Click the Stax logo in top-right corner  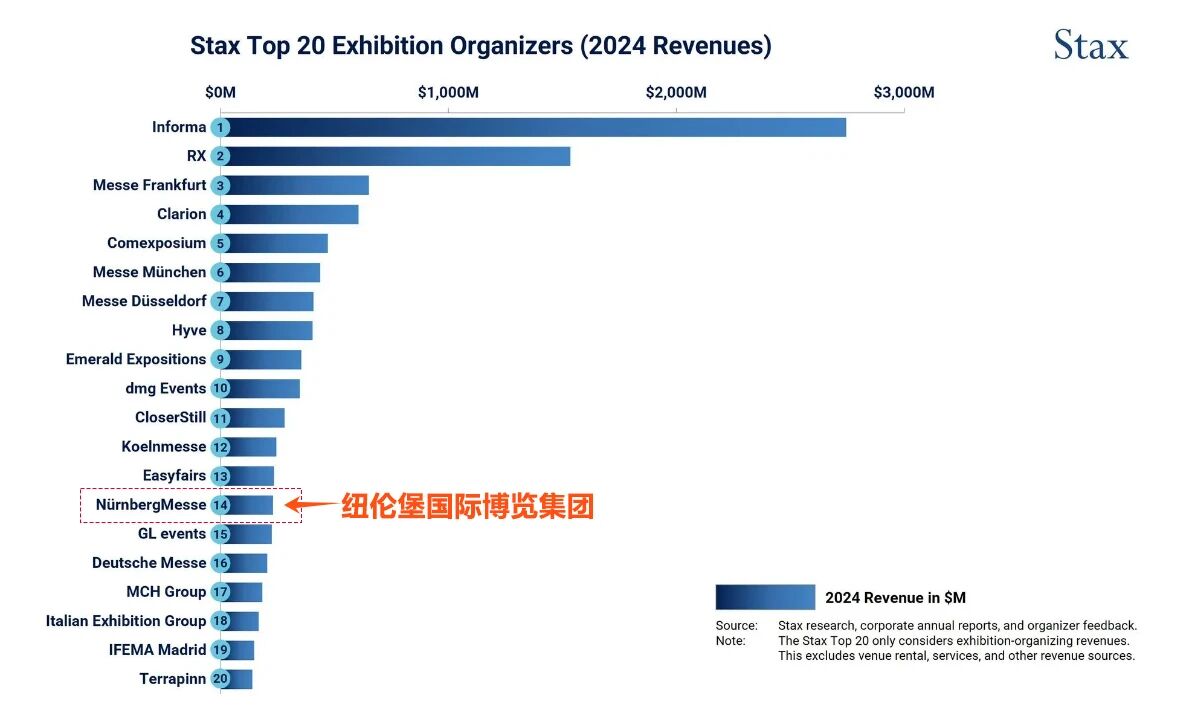[1090, 46]
